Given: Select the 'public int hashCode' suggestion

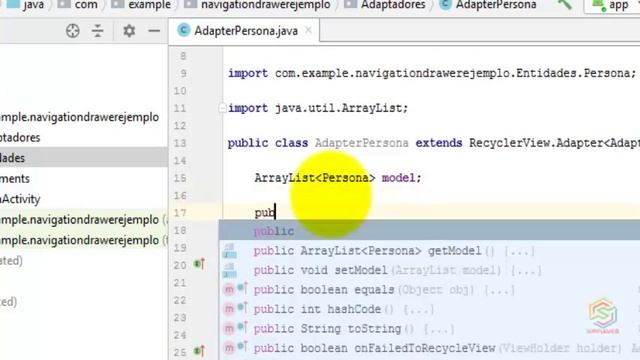Looking at the screenshot, I should [x=429, y=309].
